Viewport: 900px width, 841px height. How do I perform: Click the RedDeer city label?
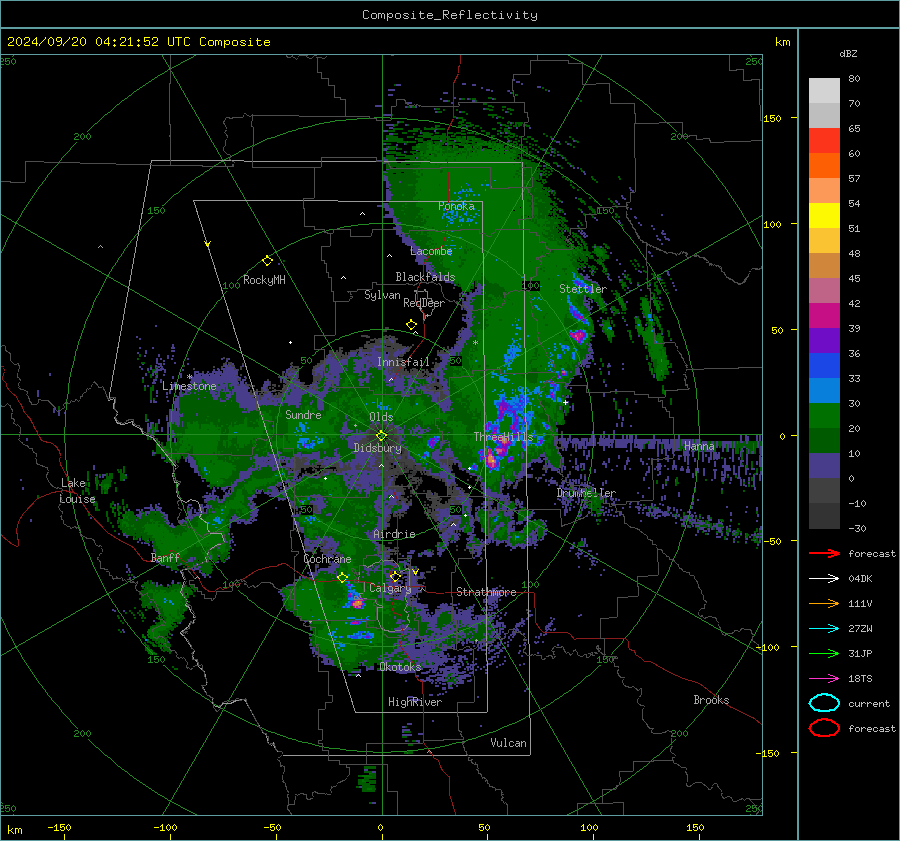pos(424,303)
